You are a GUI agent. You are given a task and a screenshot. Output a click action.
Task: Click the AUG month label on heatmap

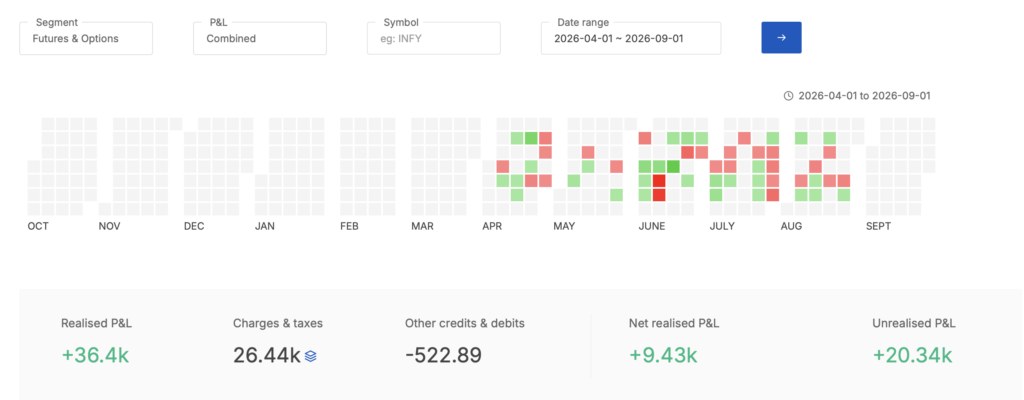pyautogui.click(x=792, y=226)
